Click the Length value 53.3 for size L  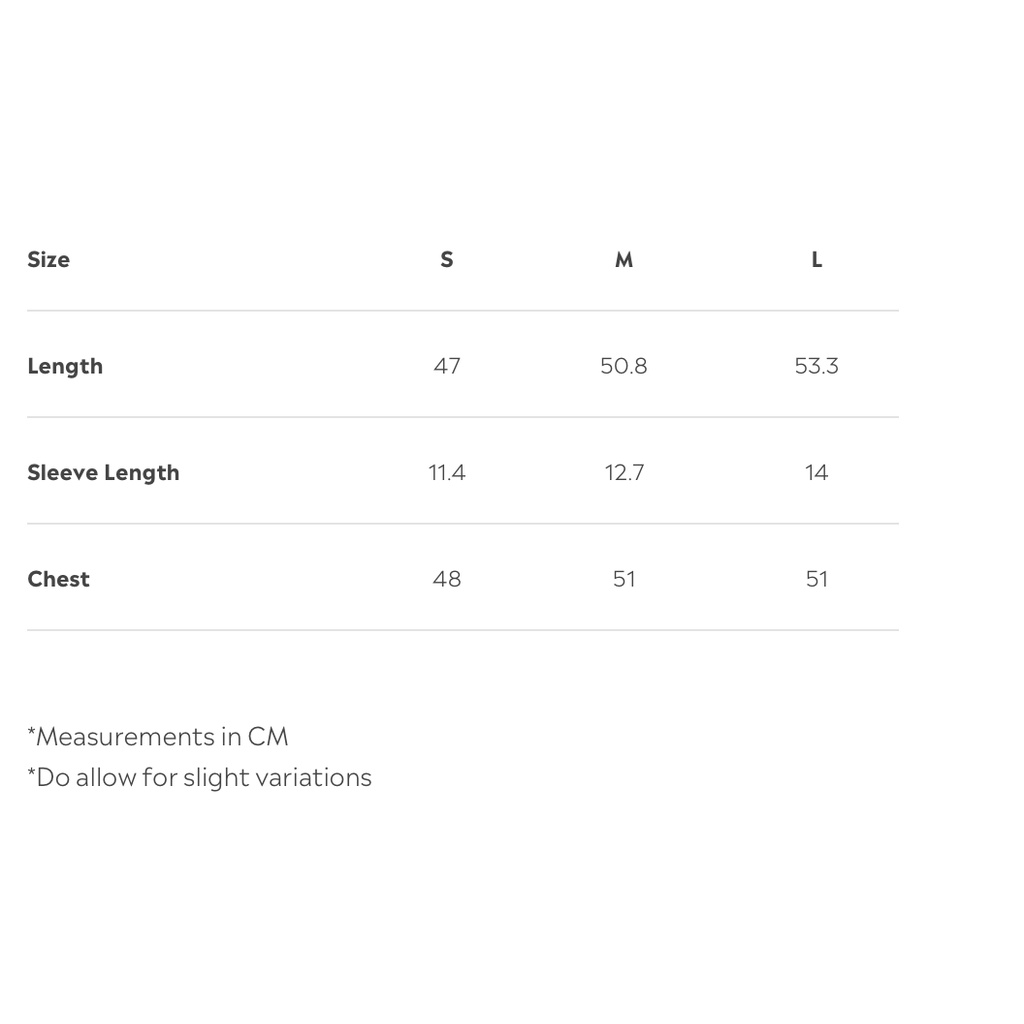817,366
